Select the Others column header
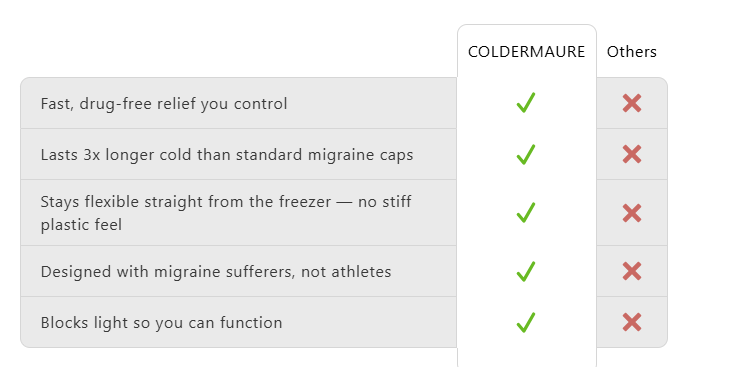 632,51
